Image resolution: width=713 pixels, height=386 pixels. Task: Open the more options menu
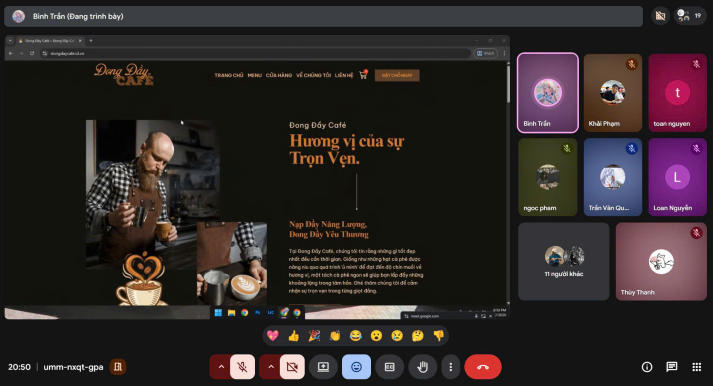tap(451, 367)
